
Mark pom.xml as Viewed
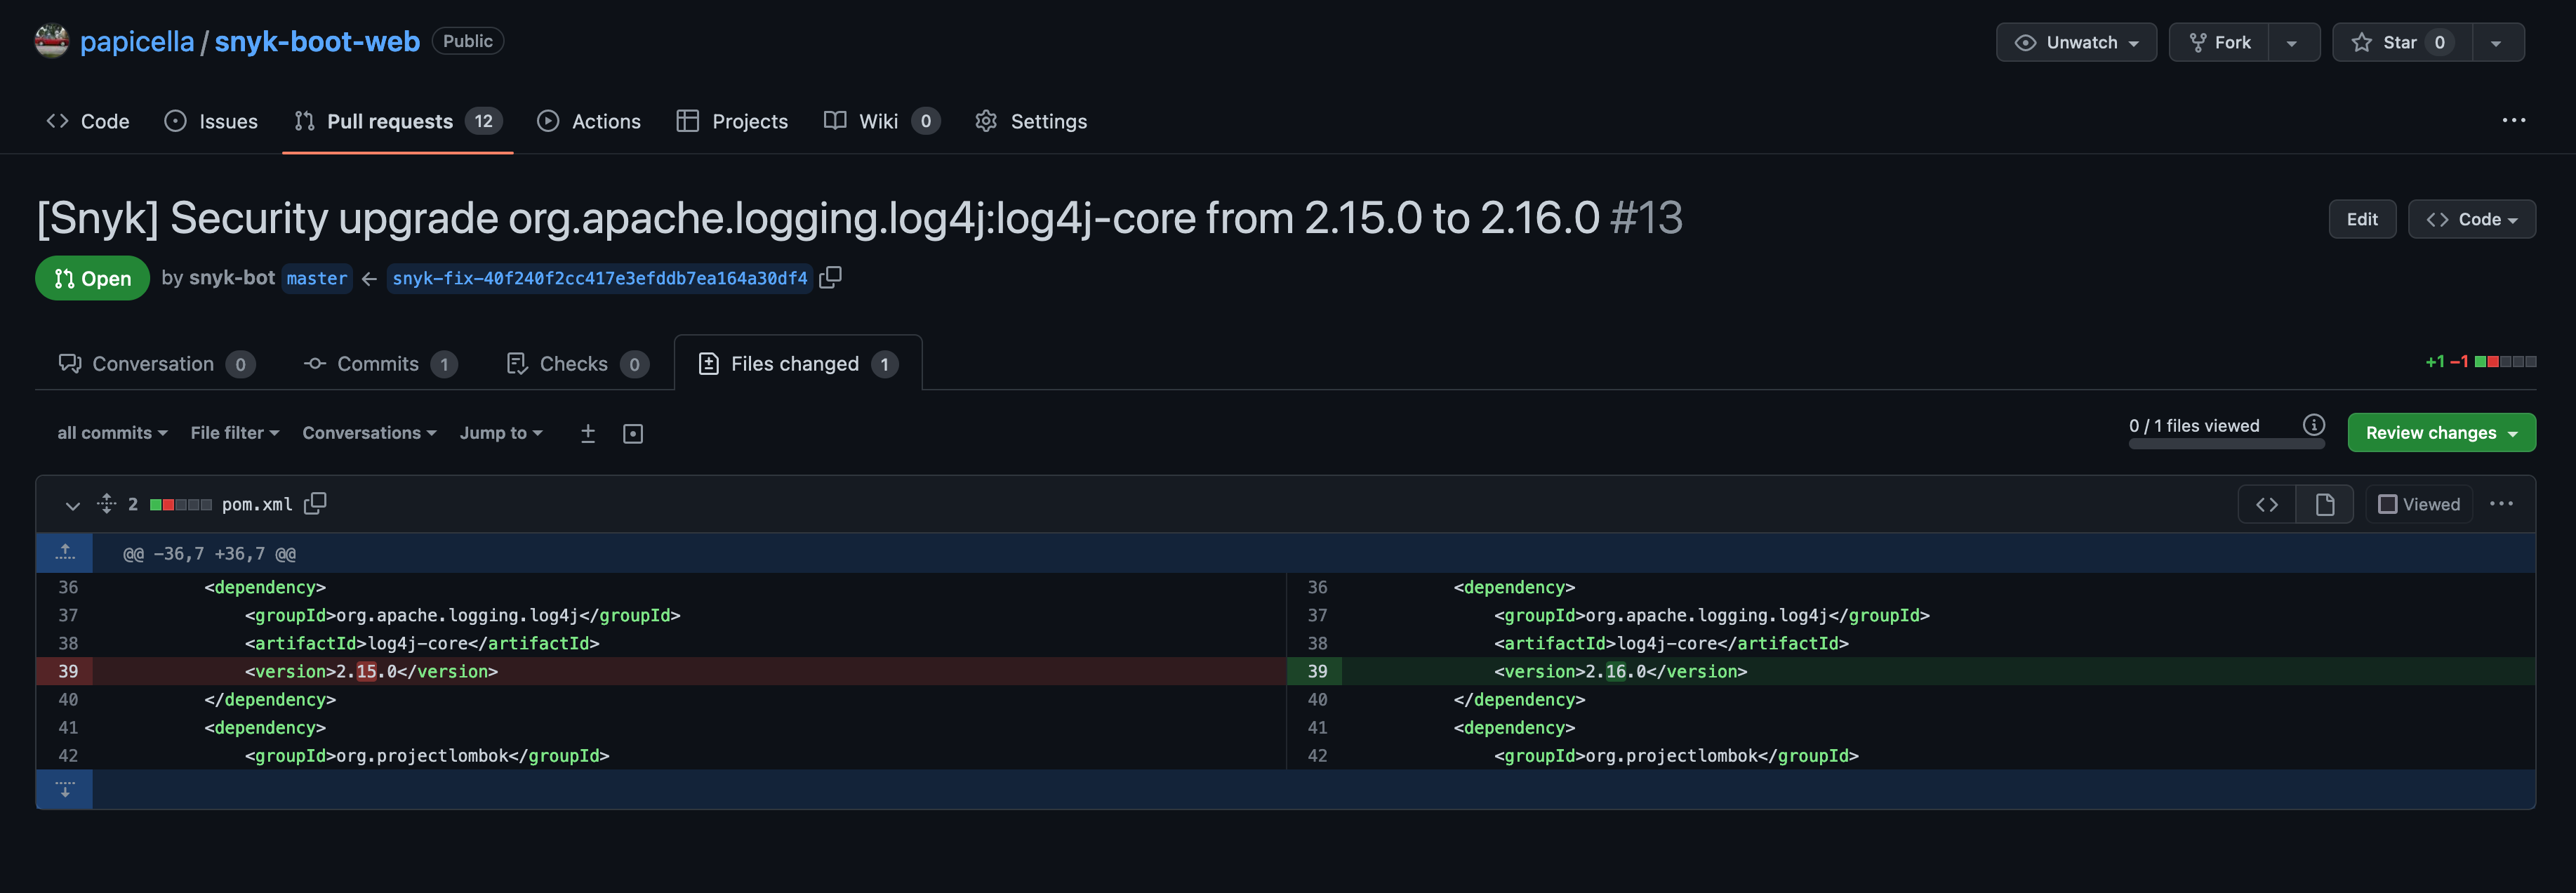click(2418, 504)
